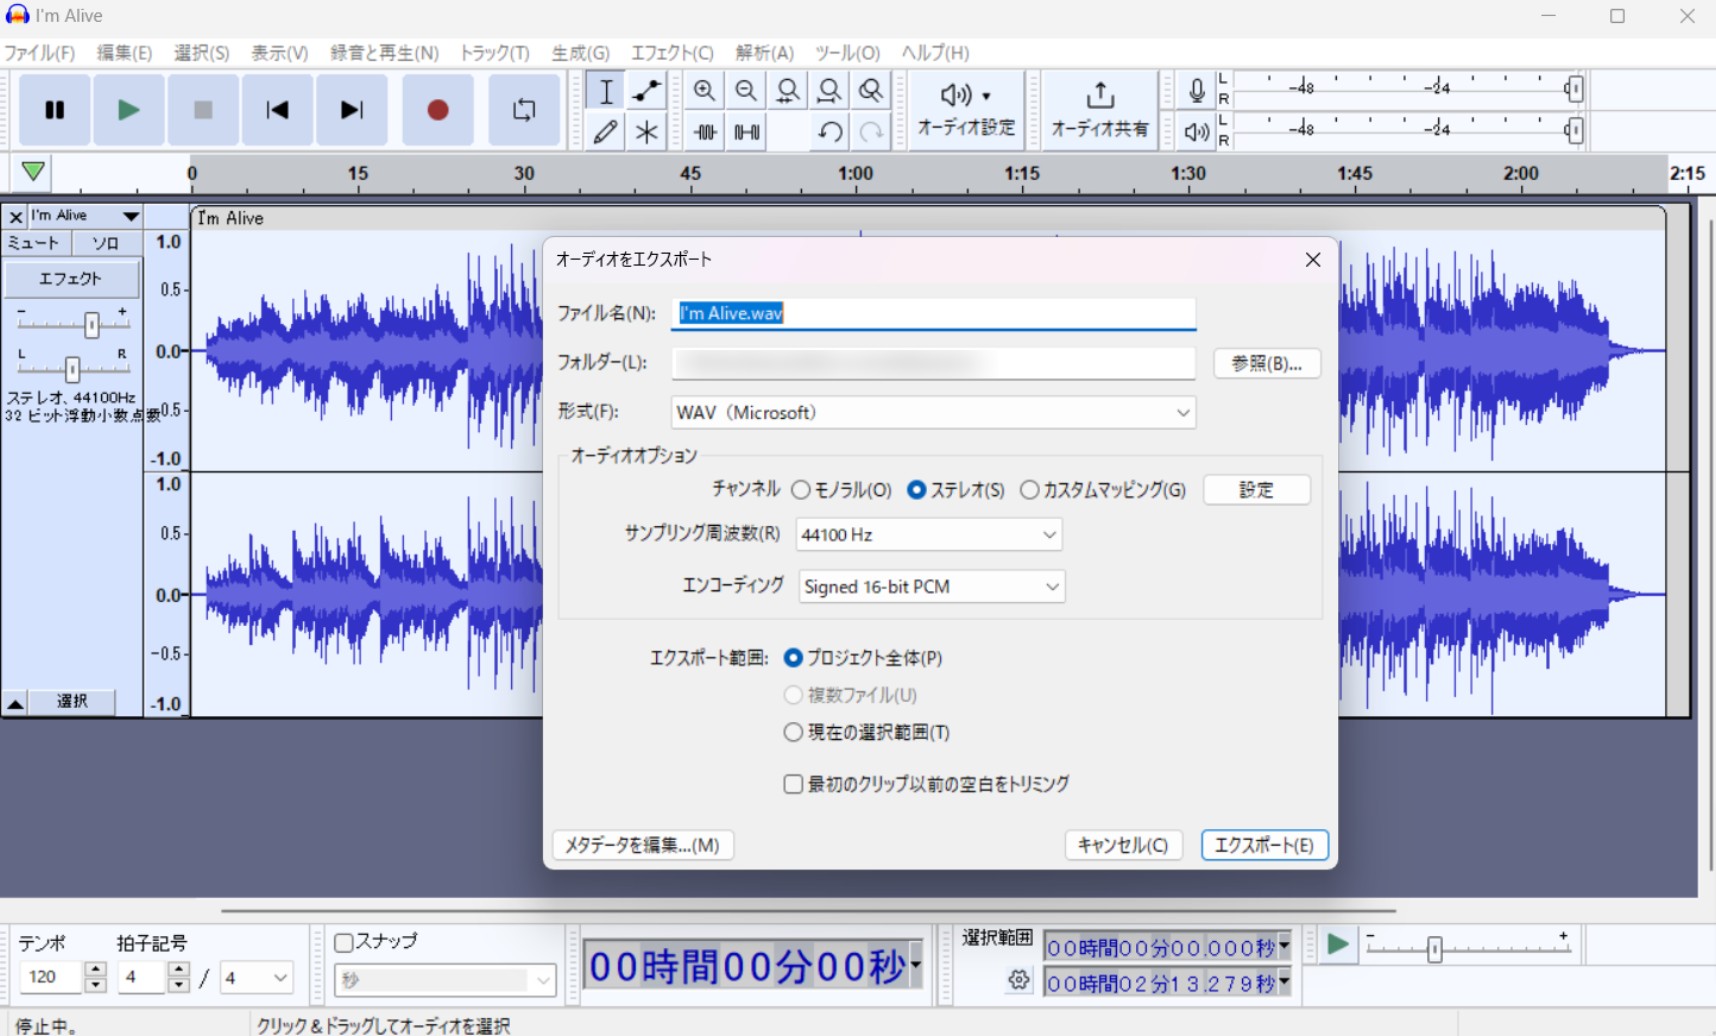Select the pencil Draw tool

pos(606,131)
